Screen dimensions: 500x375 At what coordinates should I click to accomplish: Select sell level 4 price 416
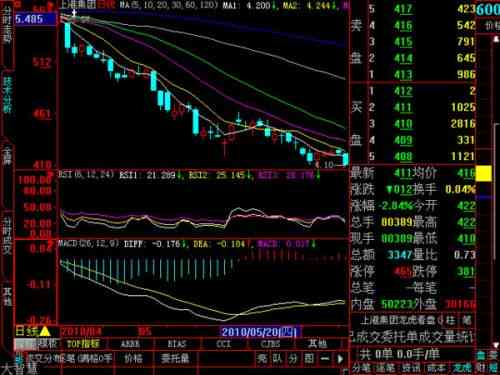click(x=403, y=25)
